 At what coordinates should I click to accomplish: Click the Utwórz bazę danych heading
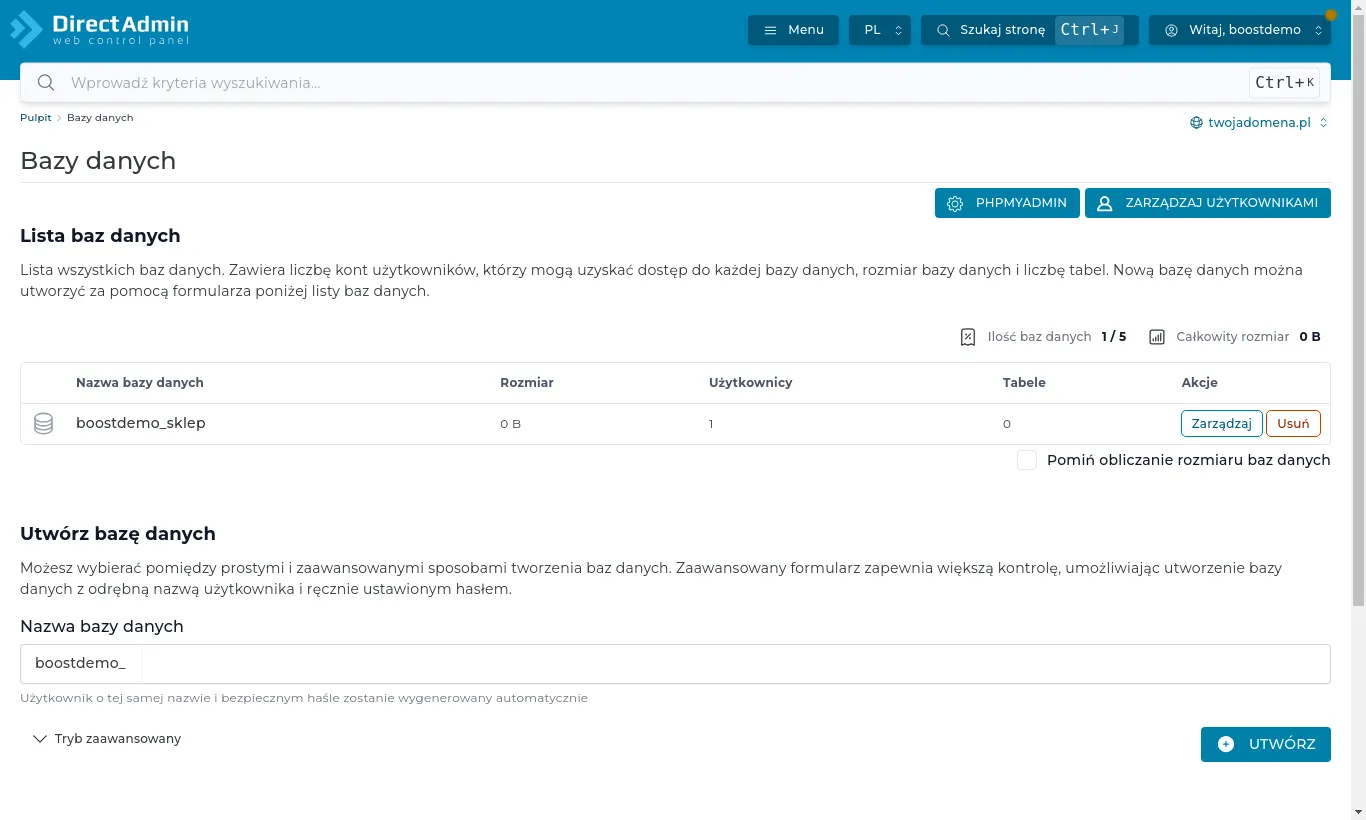tap(118, 534)
